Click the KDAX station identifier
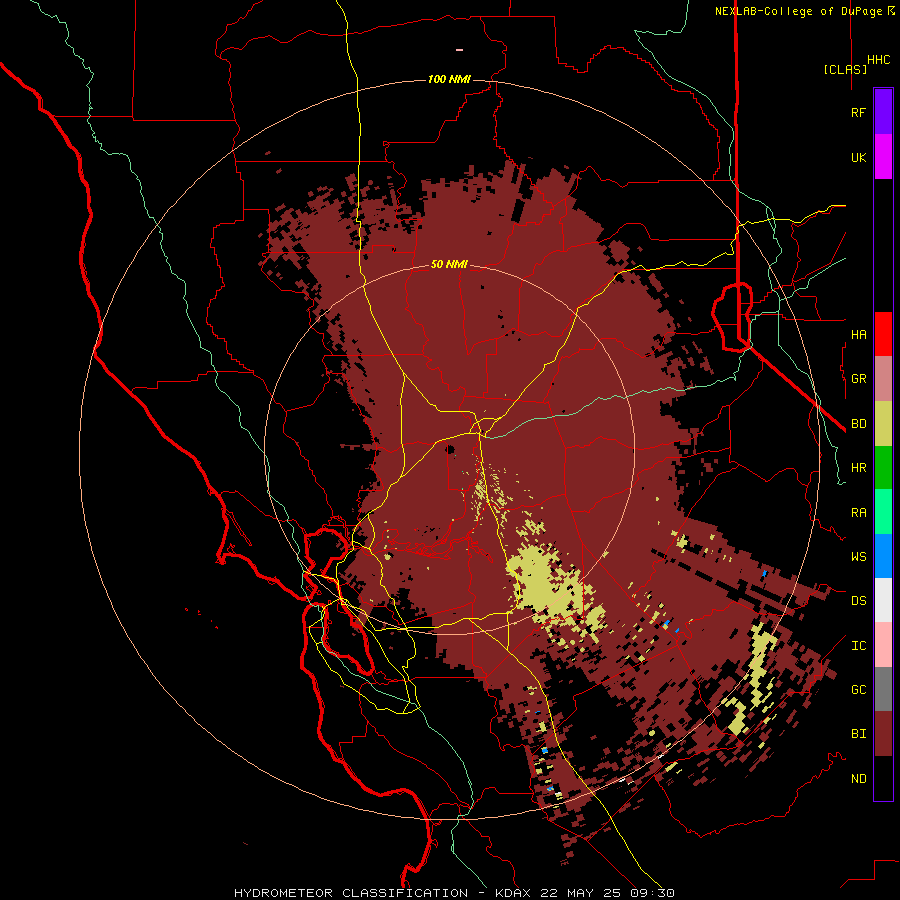Screen dimensions: 900x900 tap(513, 893)
